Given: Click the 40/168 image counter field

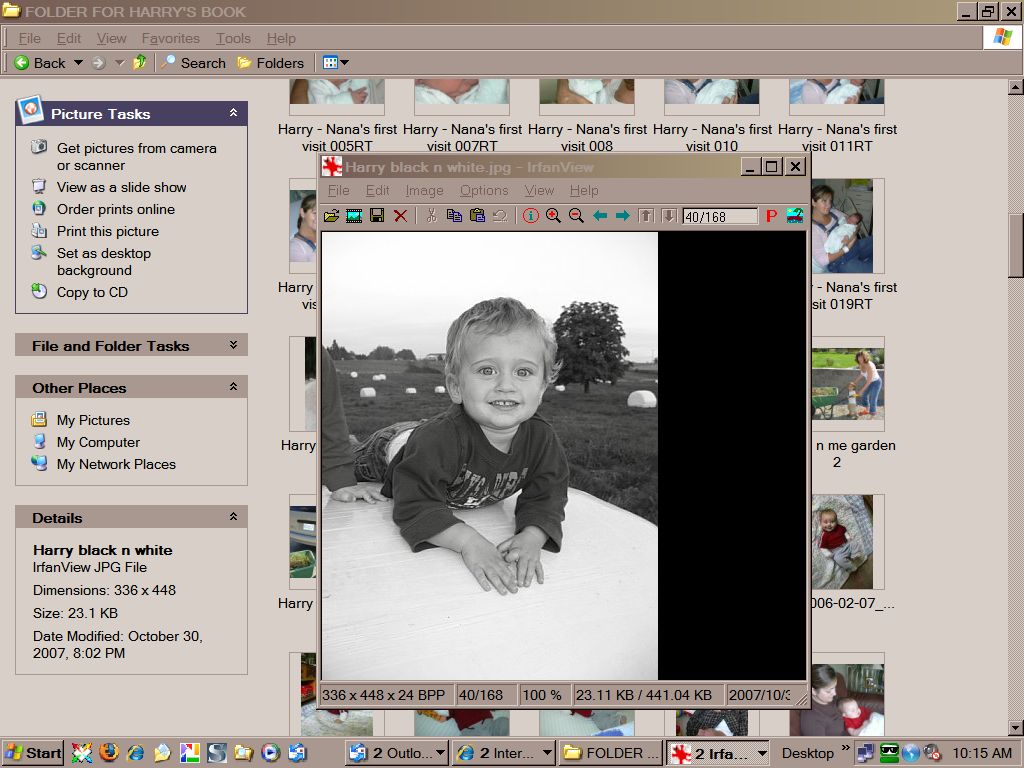Looking at the screenshot, I should [x=719, y=216].
